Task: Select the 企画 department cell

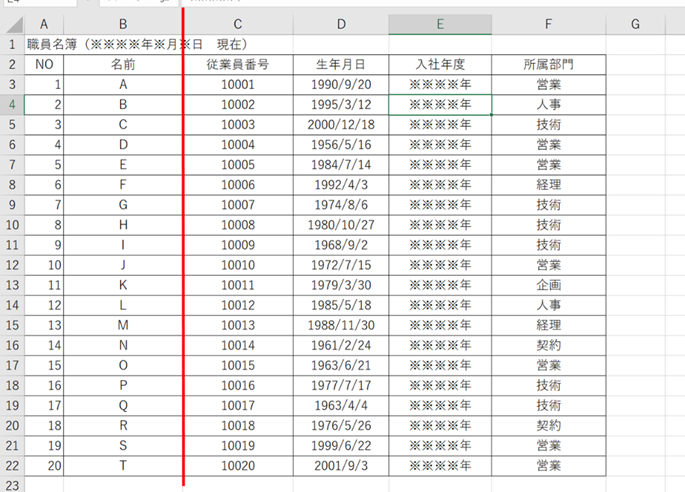Action: point(548,285)
